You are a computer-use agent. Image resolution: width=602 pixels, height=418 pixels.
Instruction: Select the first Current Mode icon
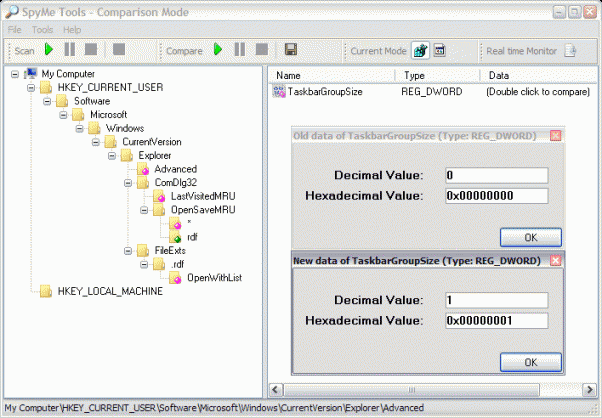point(420,50)
